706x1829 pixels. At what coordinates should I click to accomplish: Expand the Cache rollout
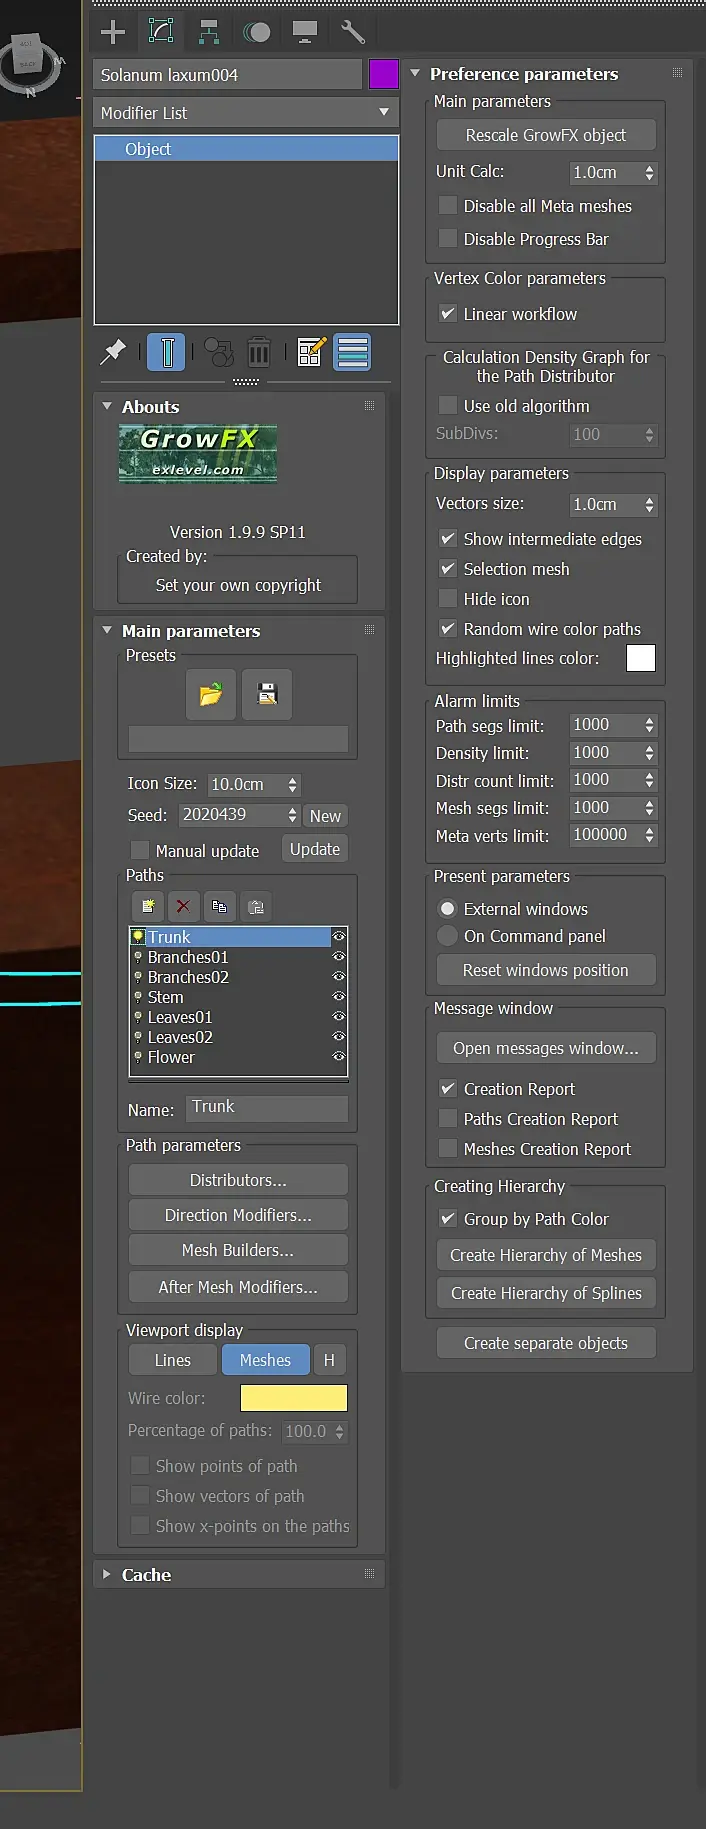(107, 1574)
